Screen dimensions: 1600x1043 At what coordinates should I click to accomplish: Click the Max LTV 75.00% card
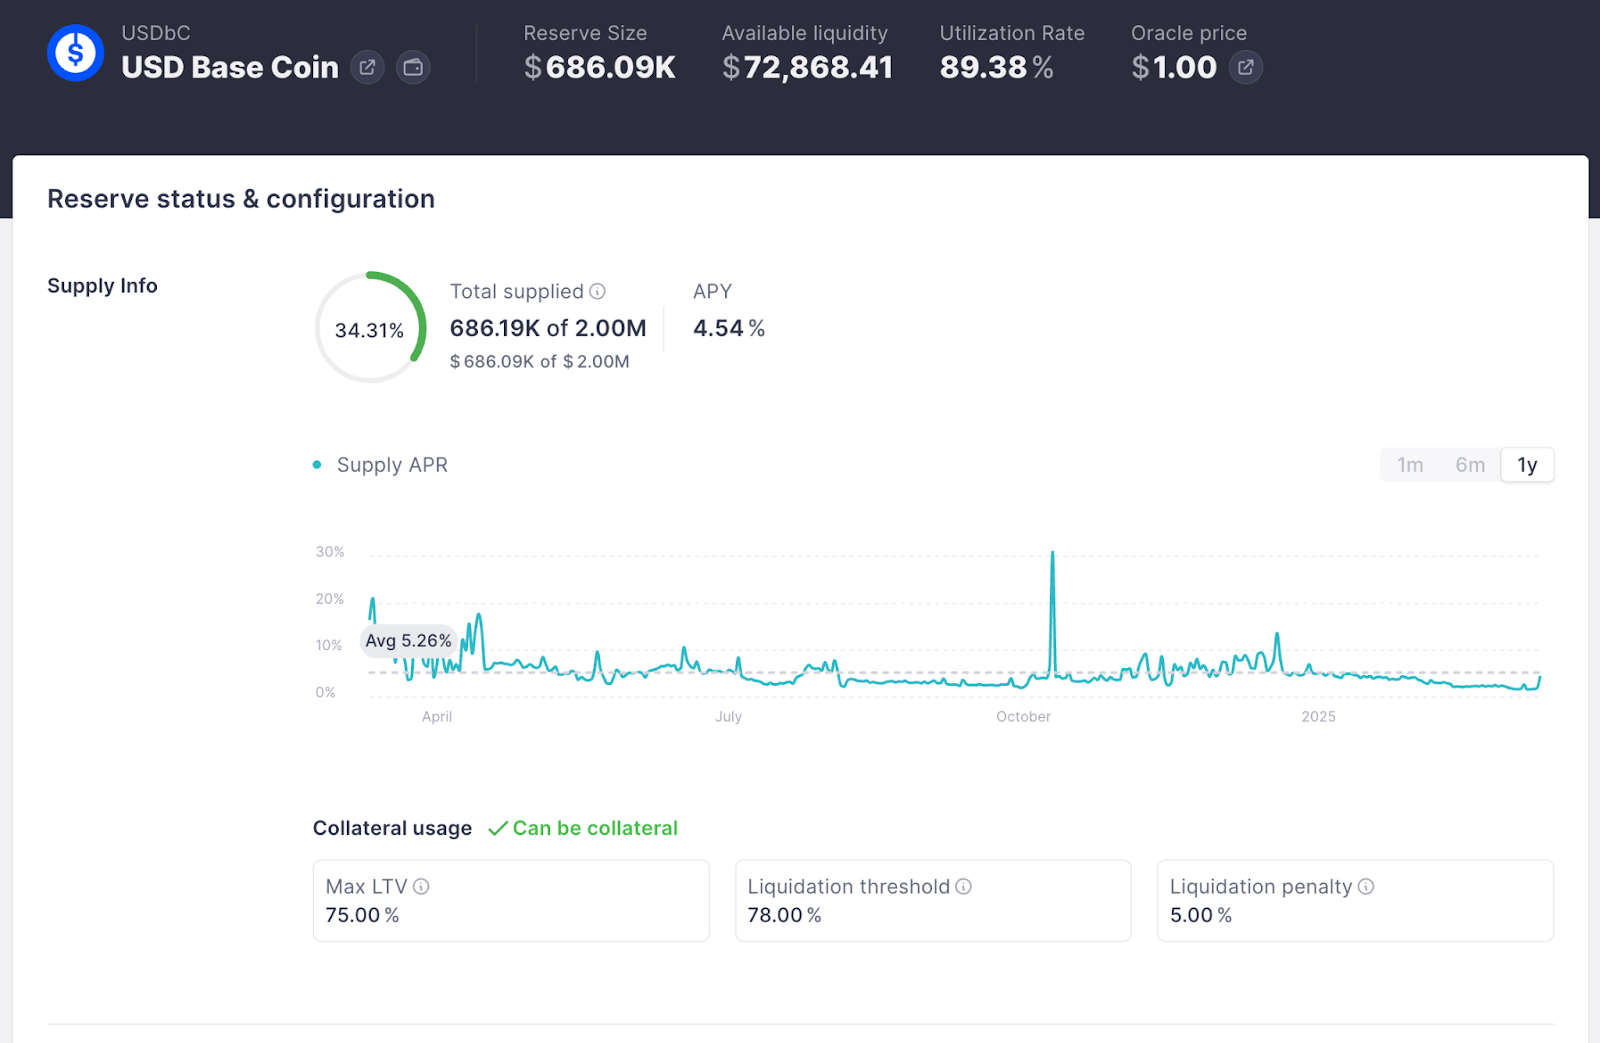511,900
